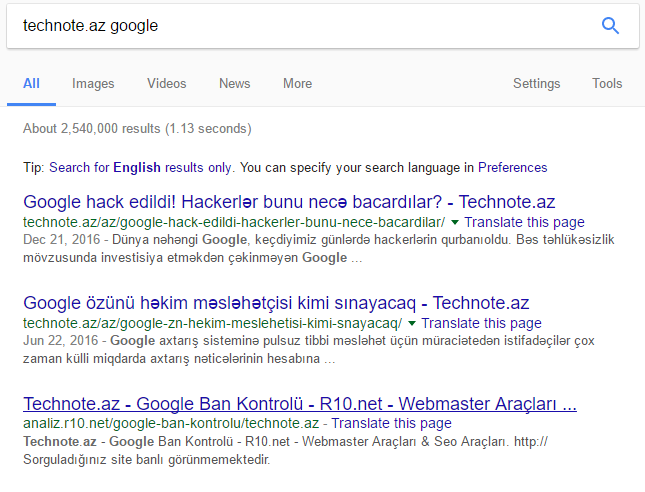The width and height of the screenshot is (645, 492).
Task: Expand dropdown arrow beside google-hack-edildi URL
Action: click(x=455, y=222)
